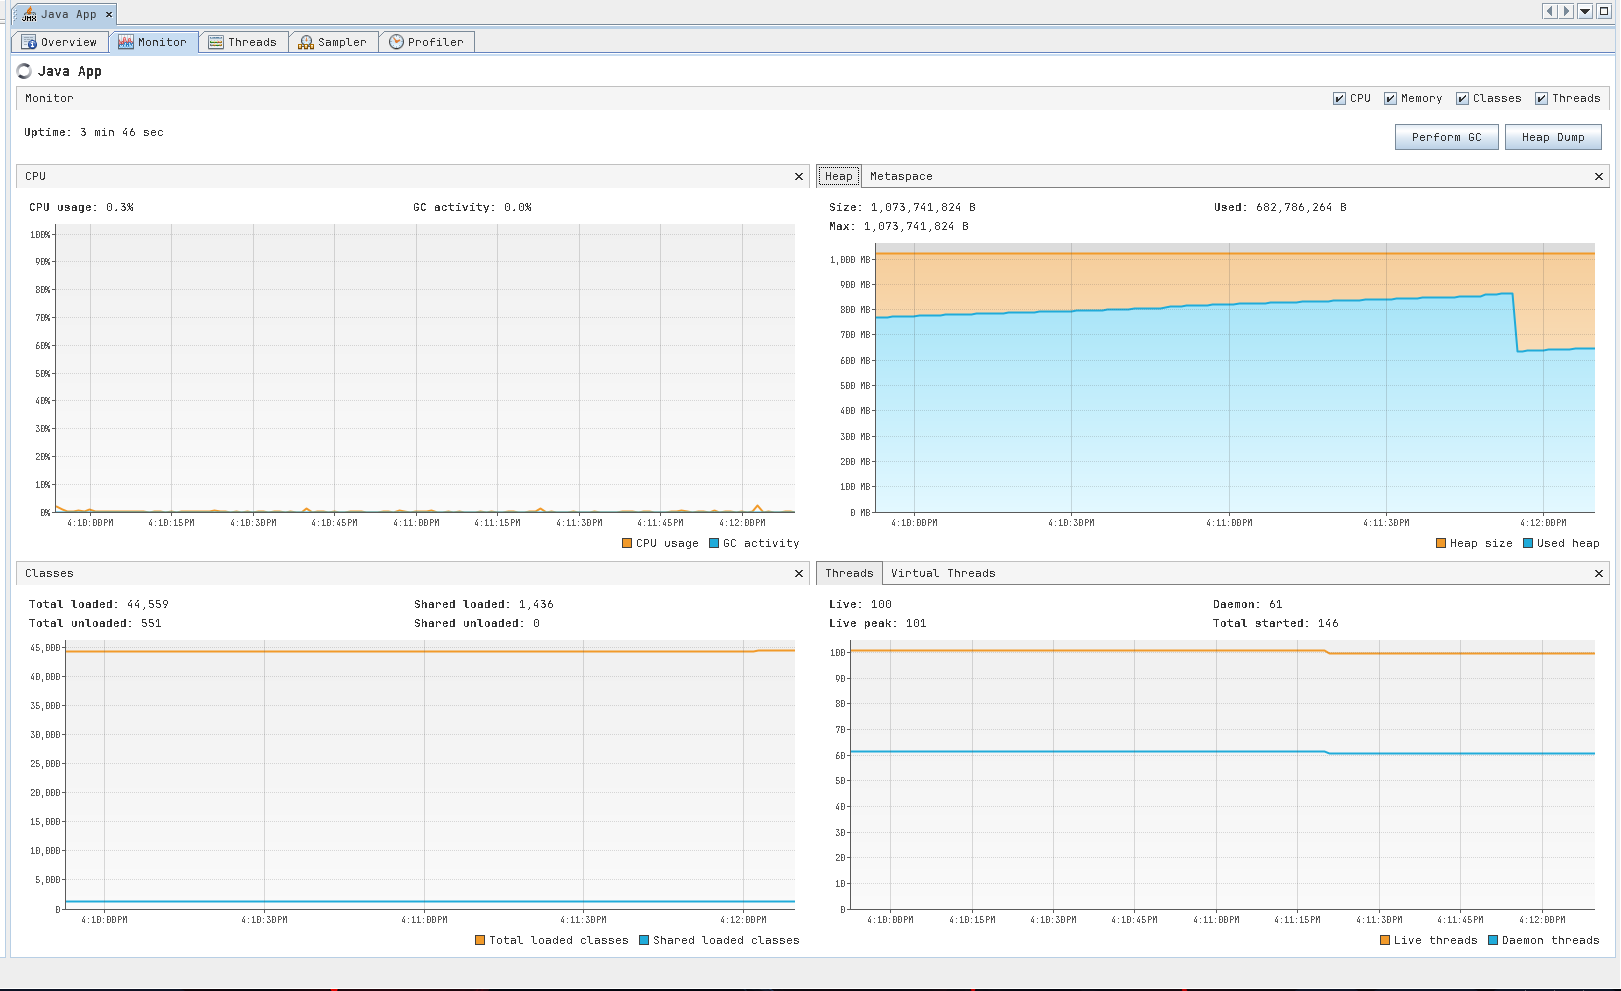
Task: Switch to the Metaspace tab
Action: pos(900,176)
